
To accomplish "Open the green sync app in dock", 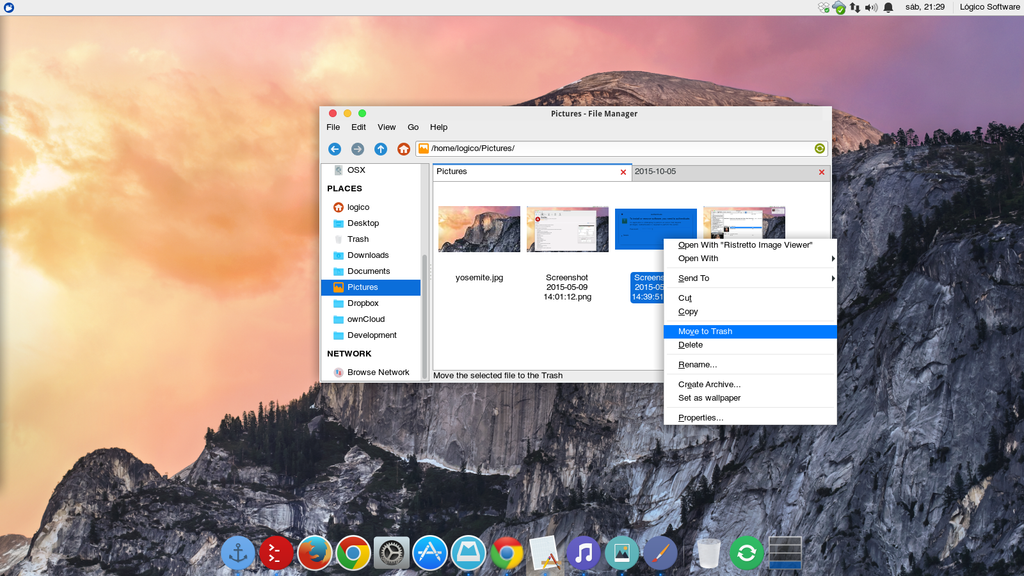I will pos(746,554).
